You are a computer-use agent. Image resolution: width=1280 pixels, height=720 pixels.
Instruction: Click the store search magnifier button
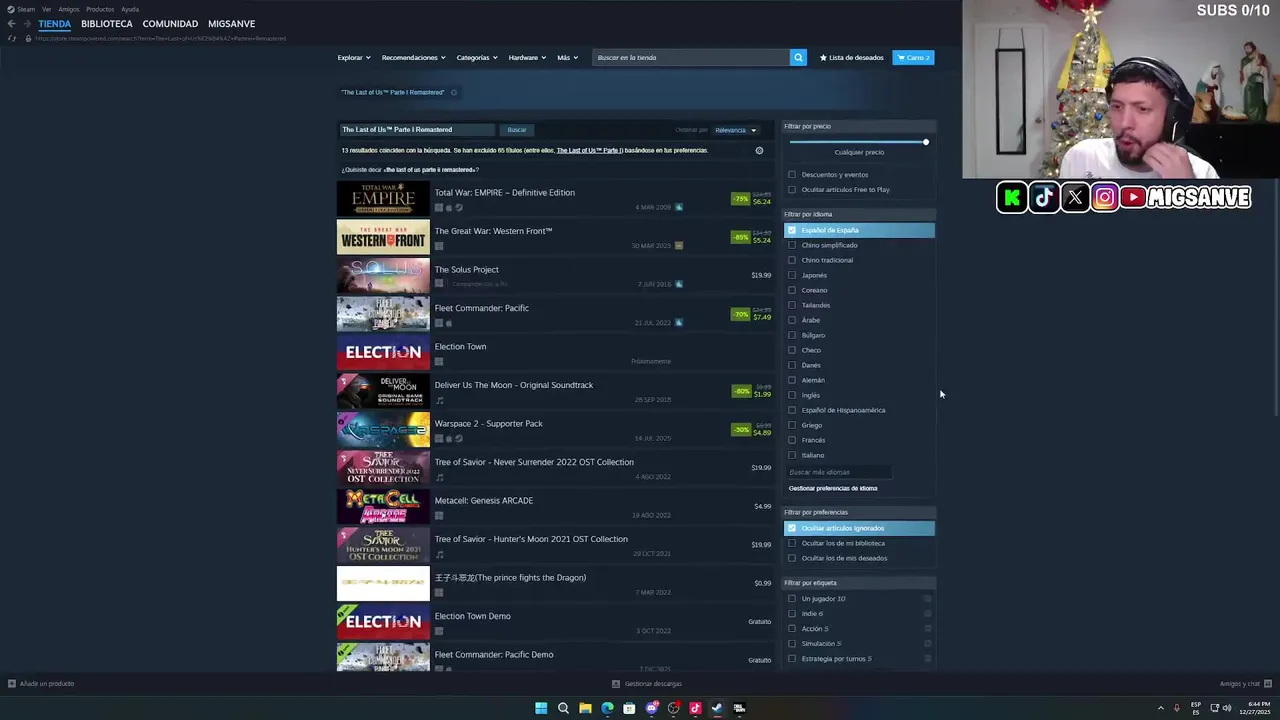pyautogui.click(x=798, y=57)
